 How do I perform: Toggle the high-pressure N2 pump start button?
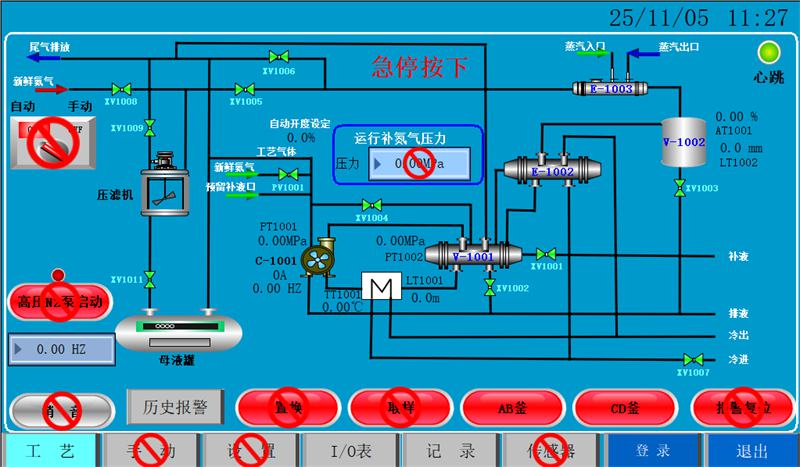point(59,300)
